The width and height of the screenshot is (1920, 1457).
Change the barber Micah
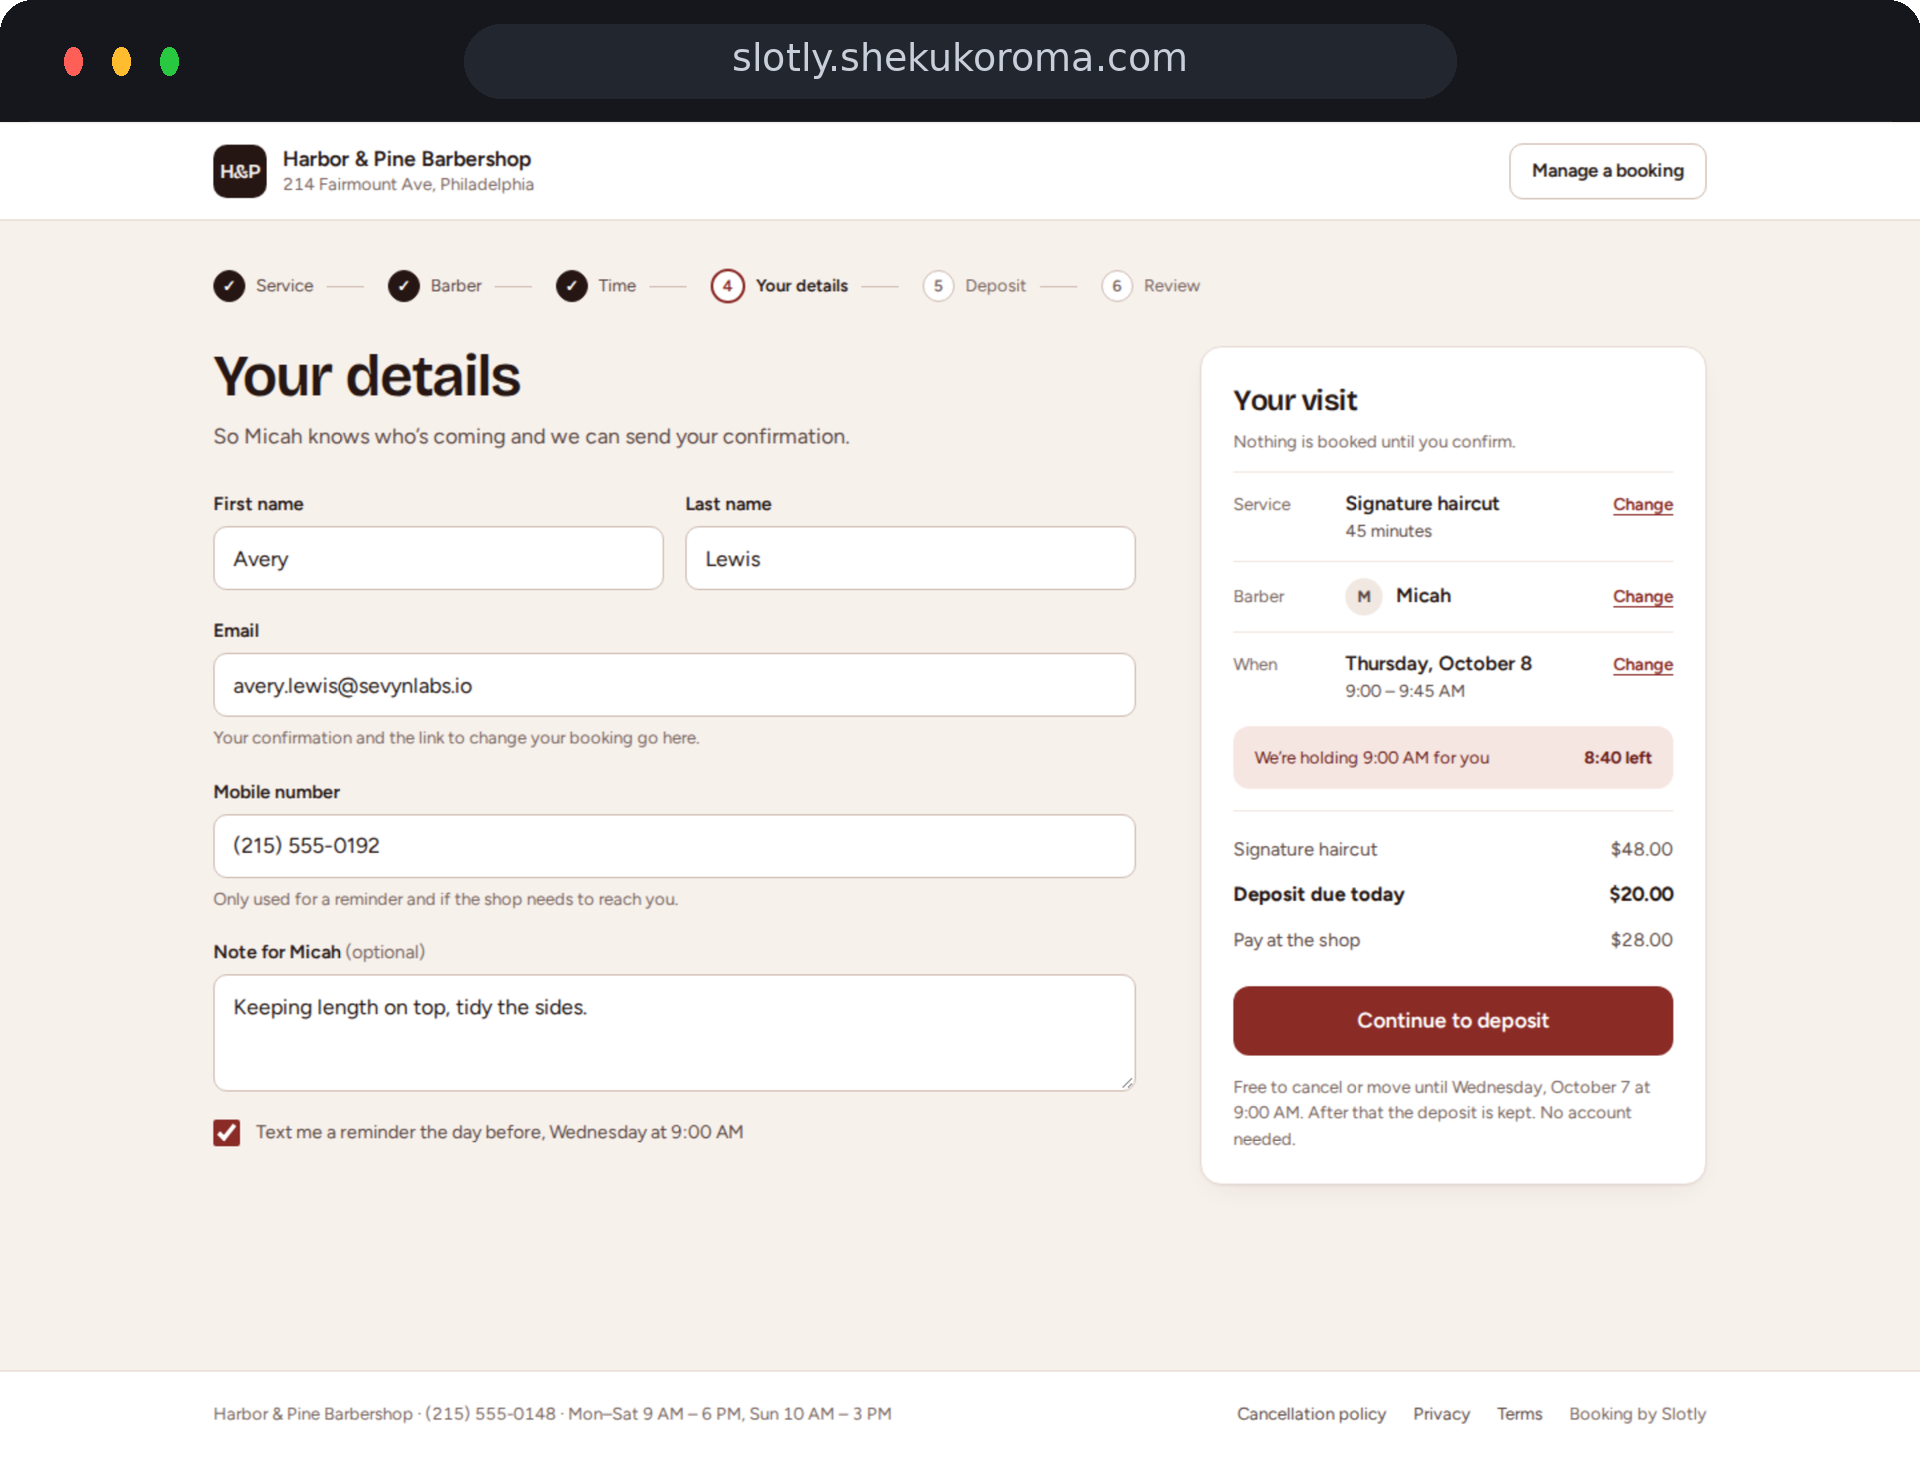coord(1643,597)
